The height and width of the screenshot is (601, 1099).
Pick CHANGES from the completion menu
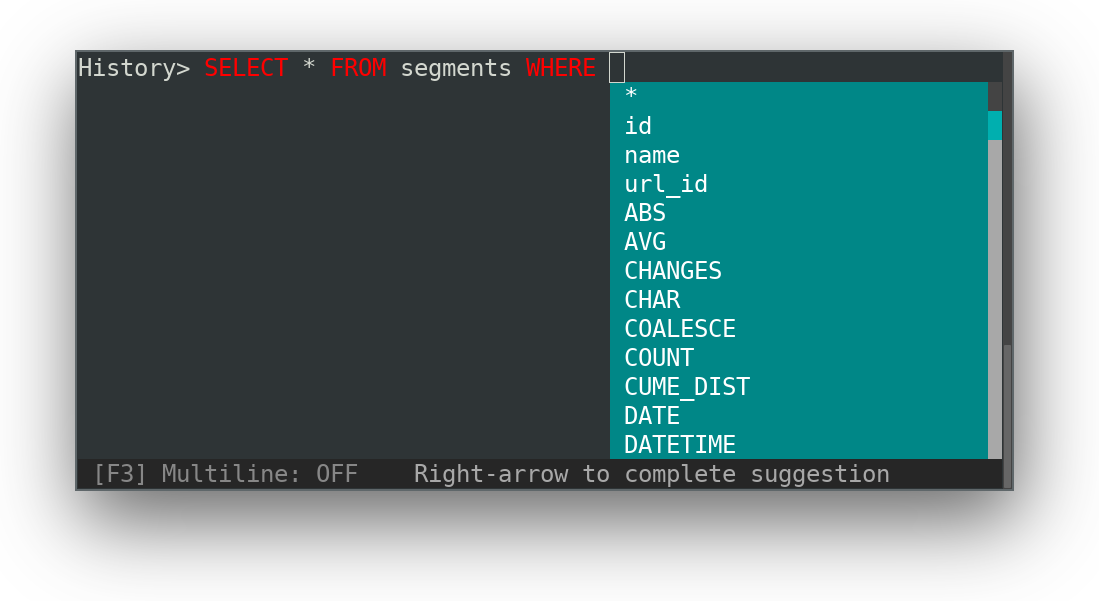point(798,271)
